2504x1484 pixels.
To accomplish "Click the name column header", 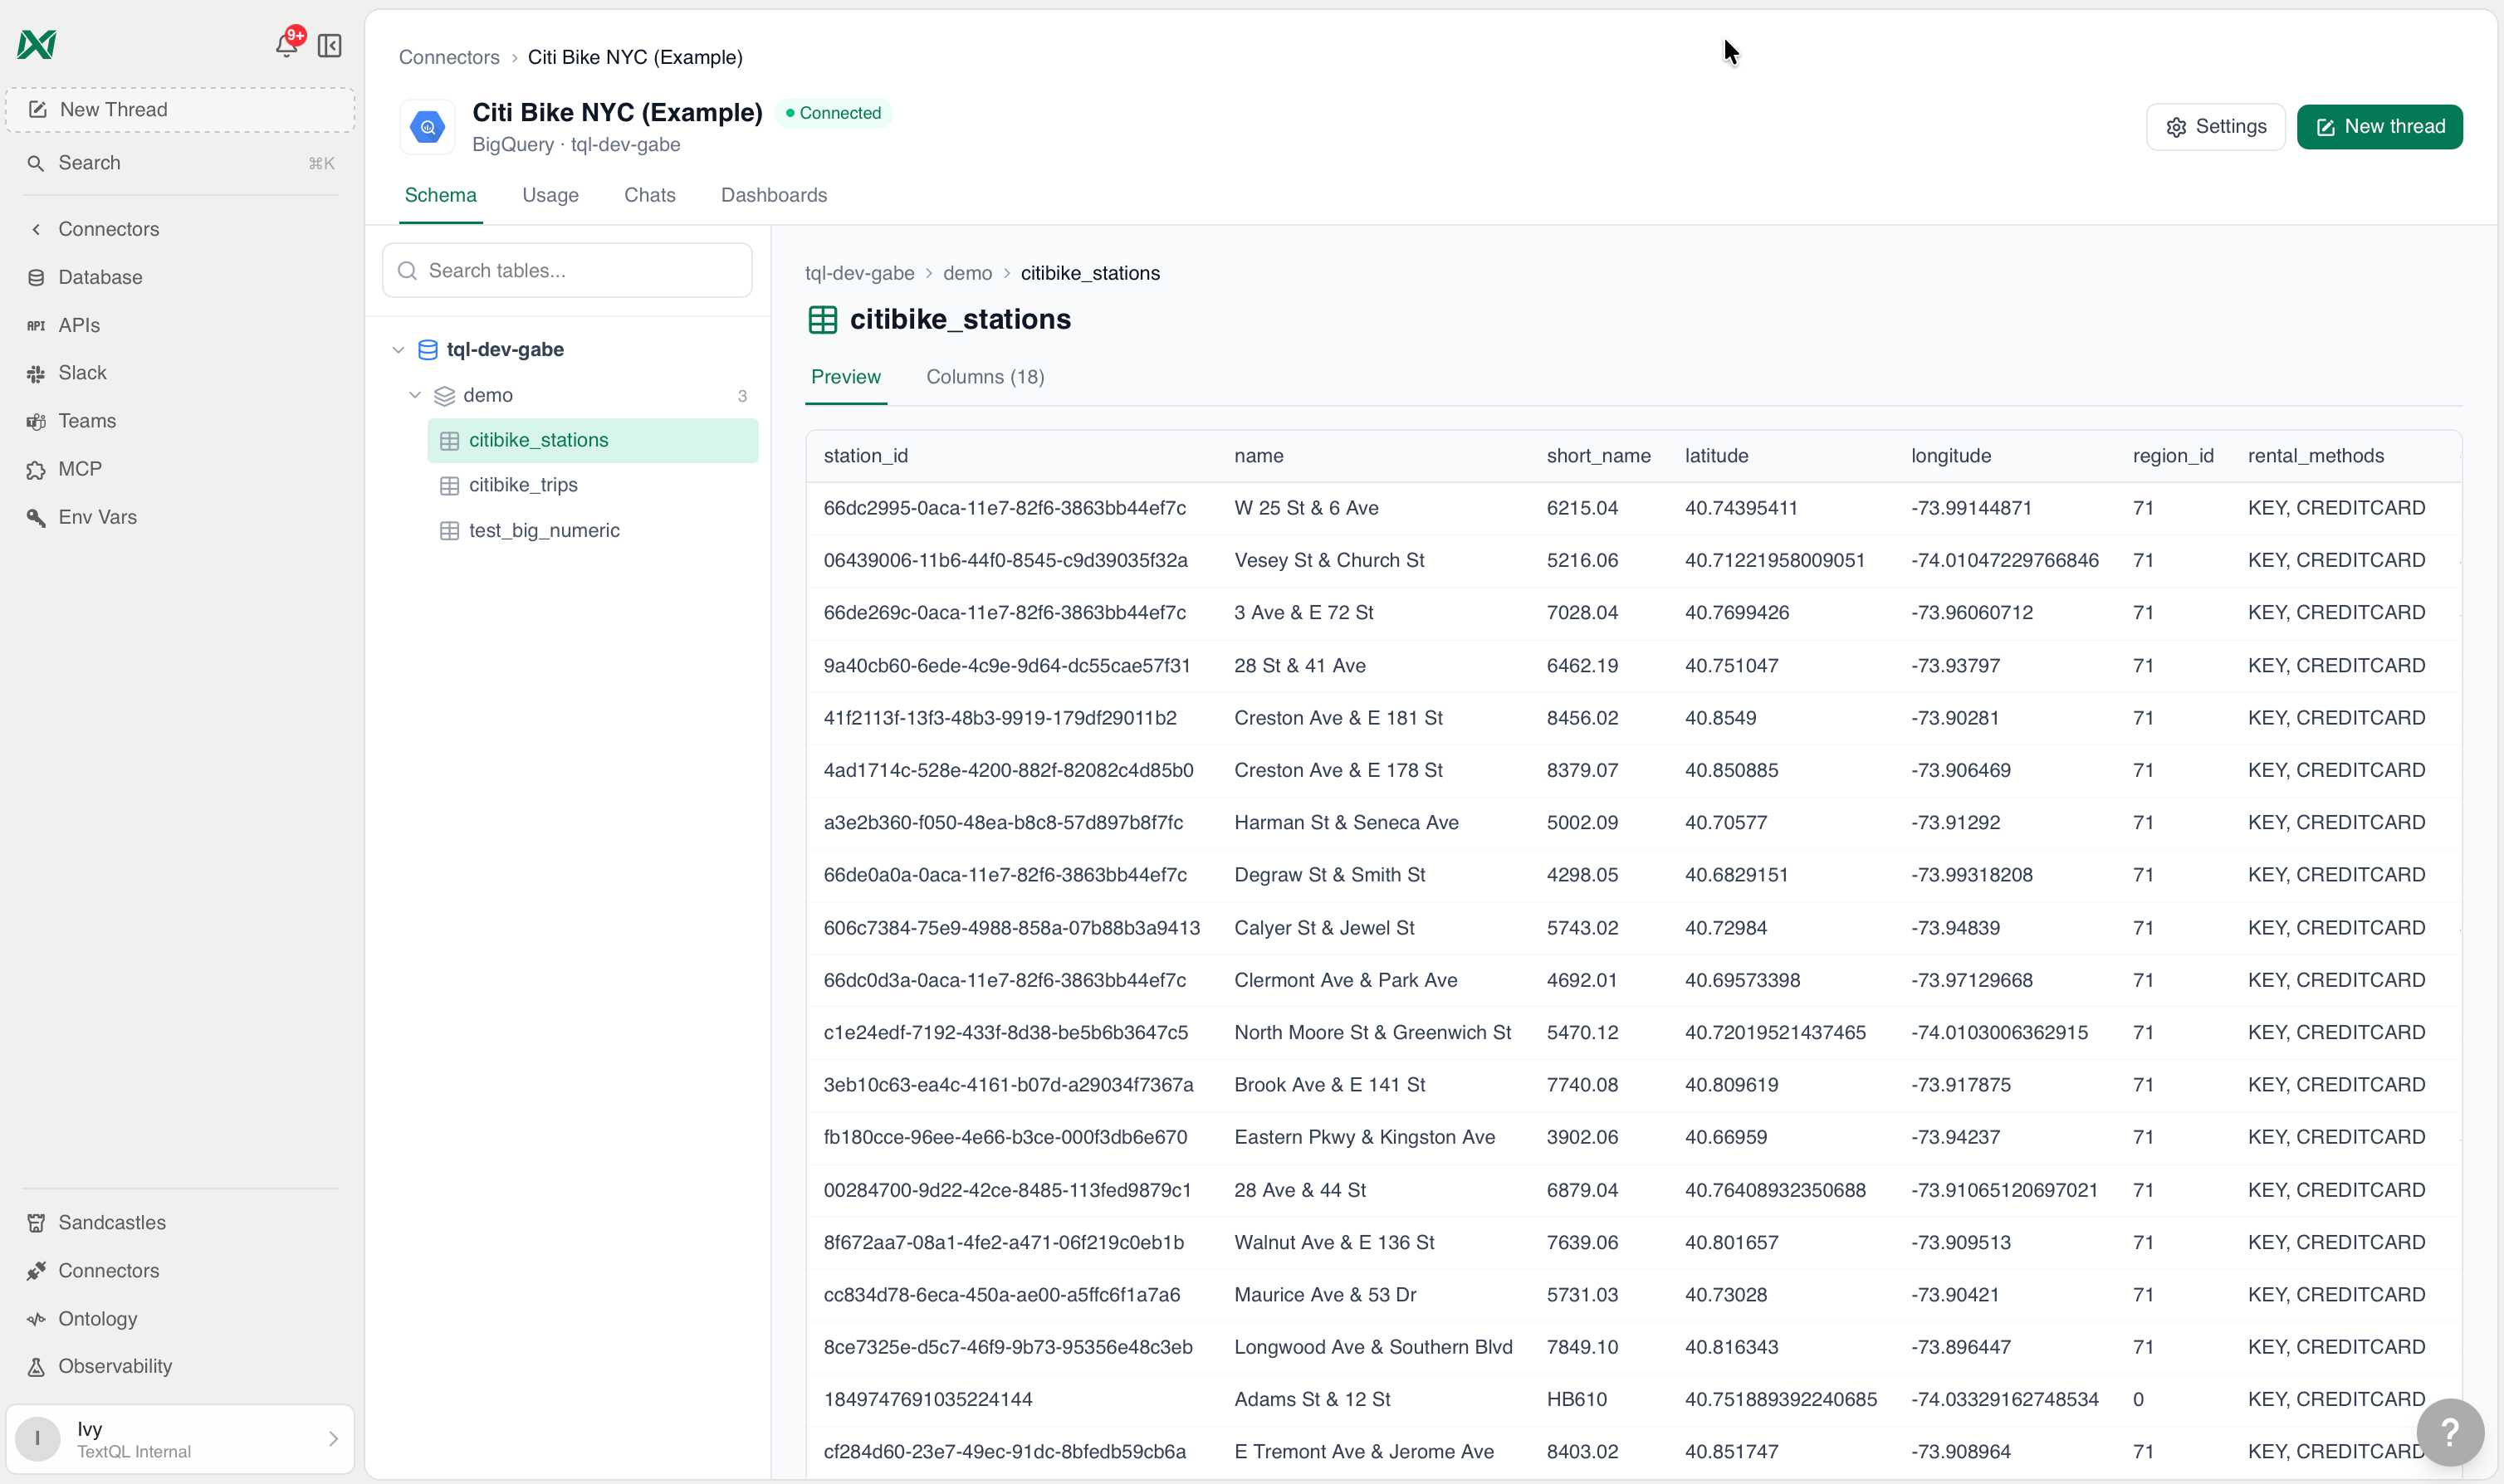I will pos(1259,456).
